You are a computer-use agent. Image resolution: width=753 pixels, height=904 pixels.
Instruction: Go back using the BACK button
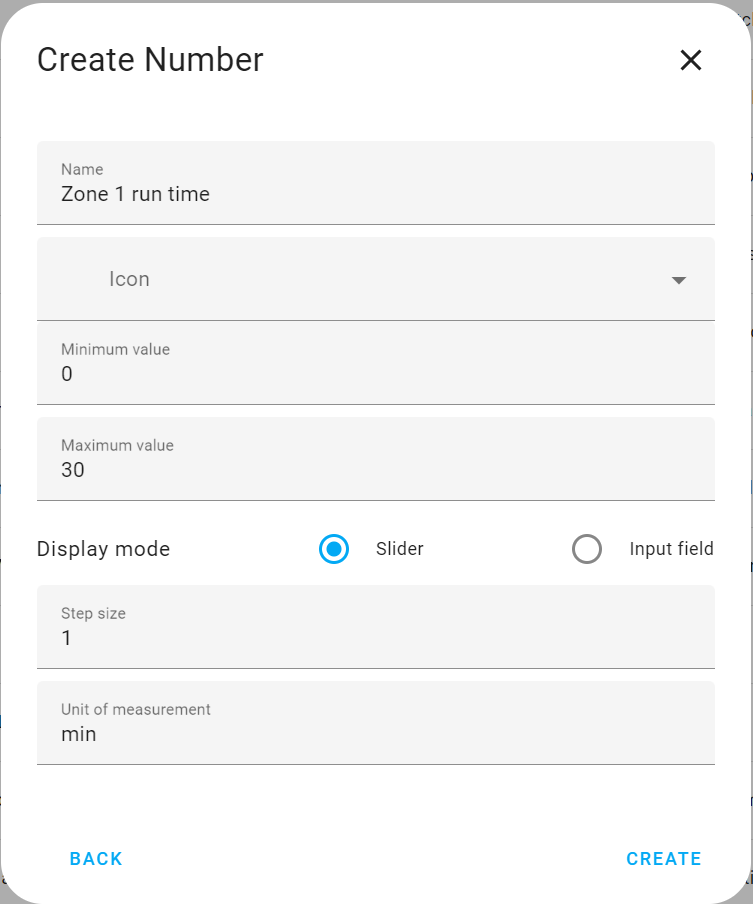95,858
